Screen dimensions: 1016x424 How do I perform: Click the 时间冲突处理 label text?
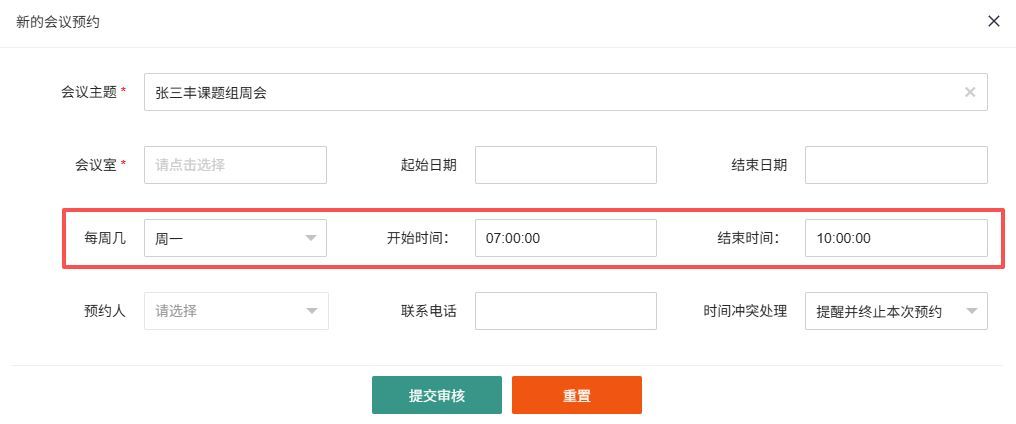pyautogui.click(x=745, y=311)
